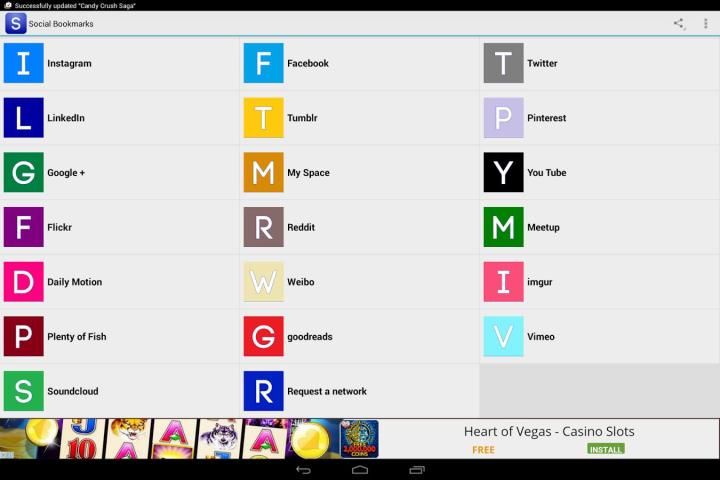720x480 pixels.
Task: Tap the Android back navigation button
Action: tap(303, 470)
